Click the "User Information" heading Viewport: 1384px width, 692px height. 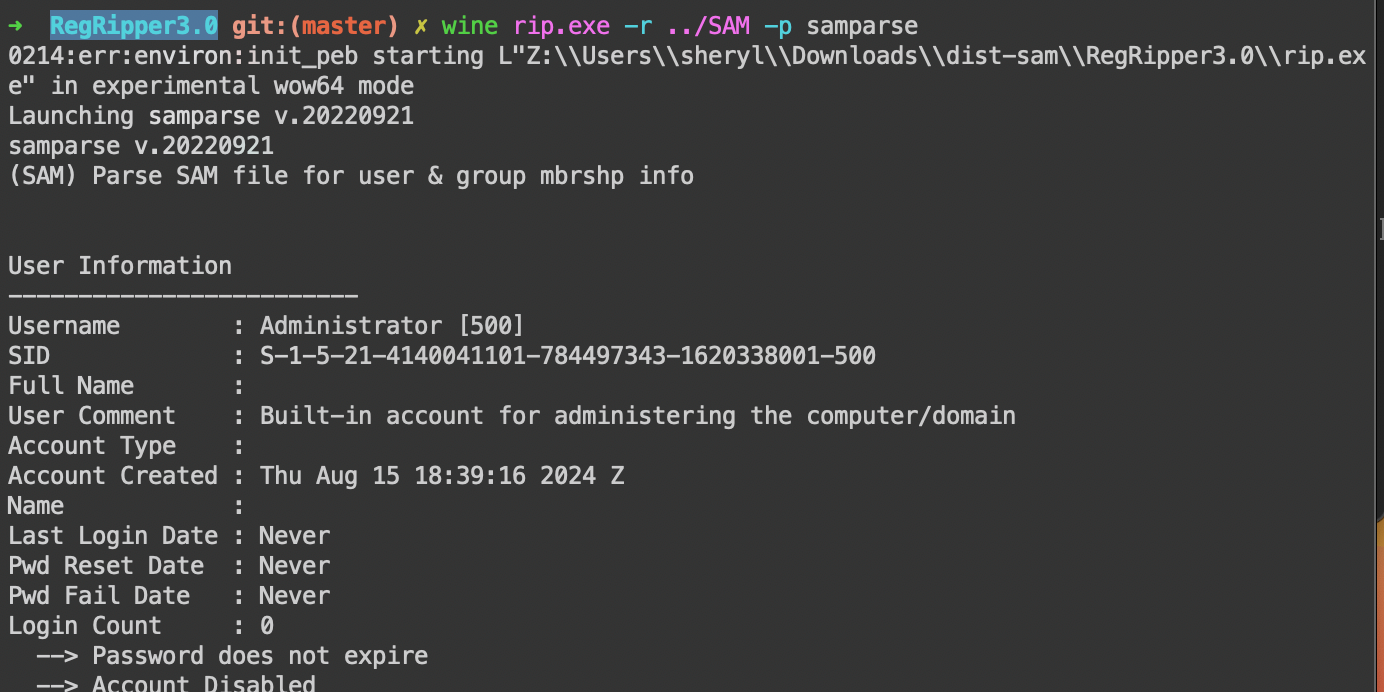coord(120,266)
